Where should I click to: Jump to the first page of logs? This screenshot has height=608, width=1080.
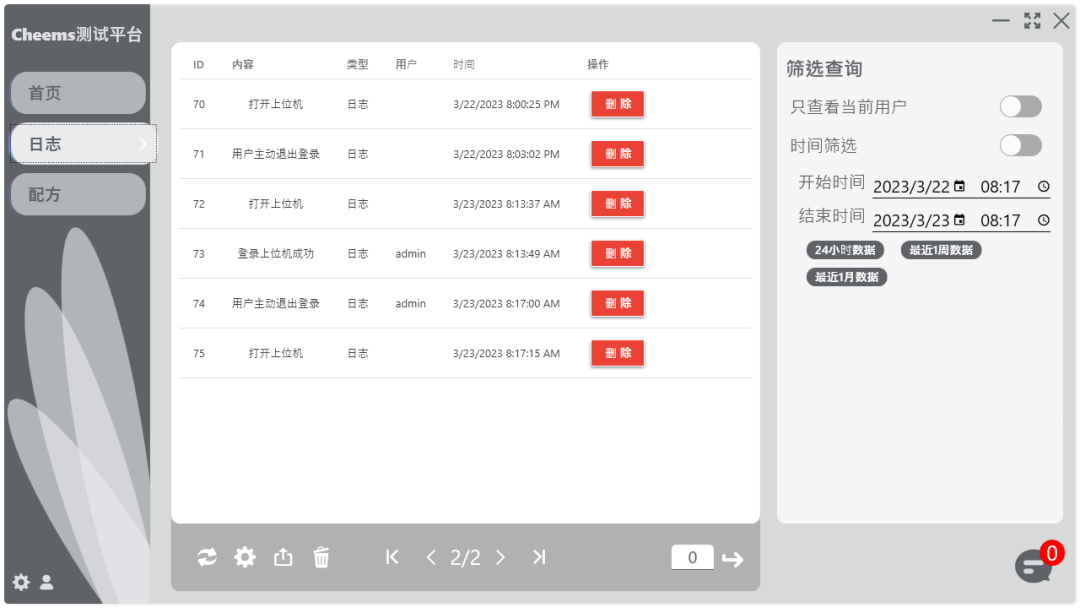tap(392, 558)
